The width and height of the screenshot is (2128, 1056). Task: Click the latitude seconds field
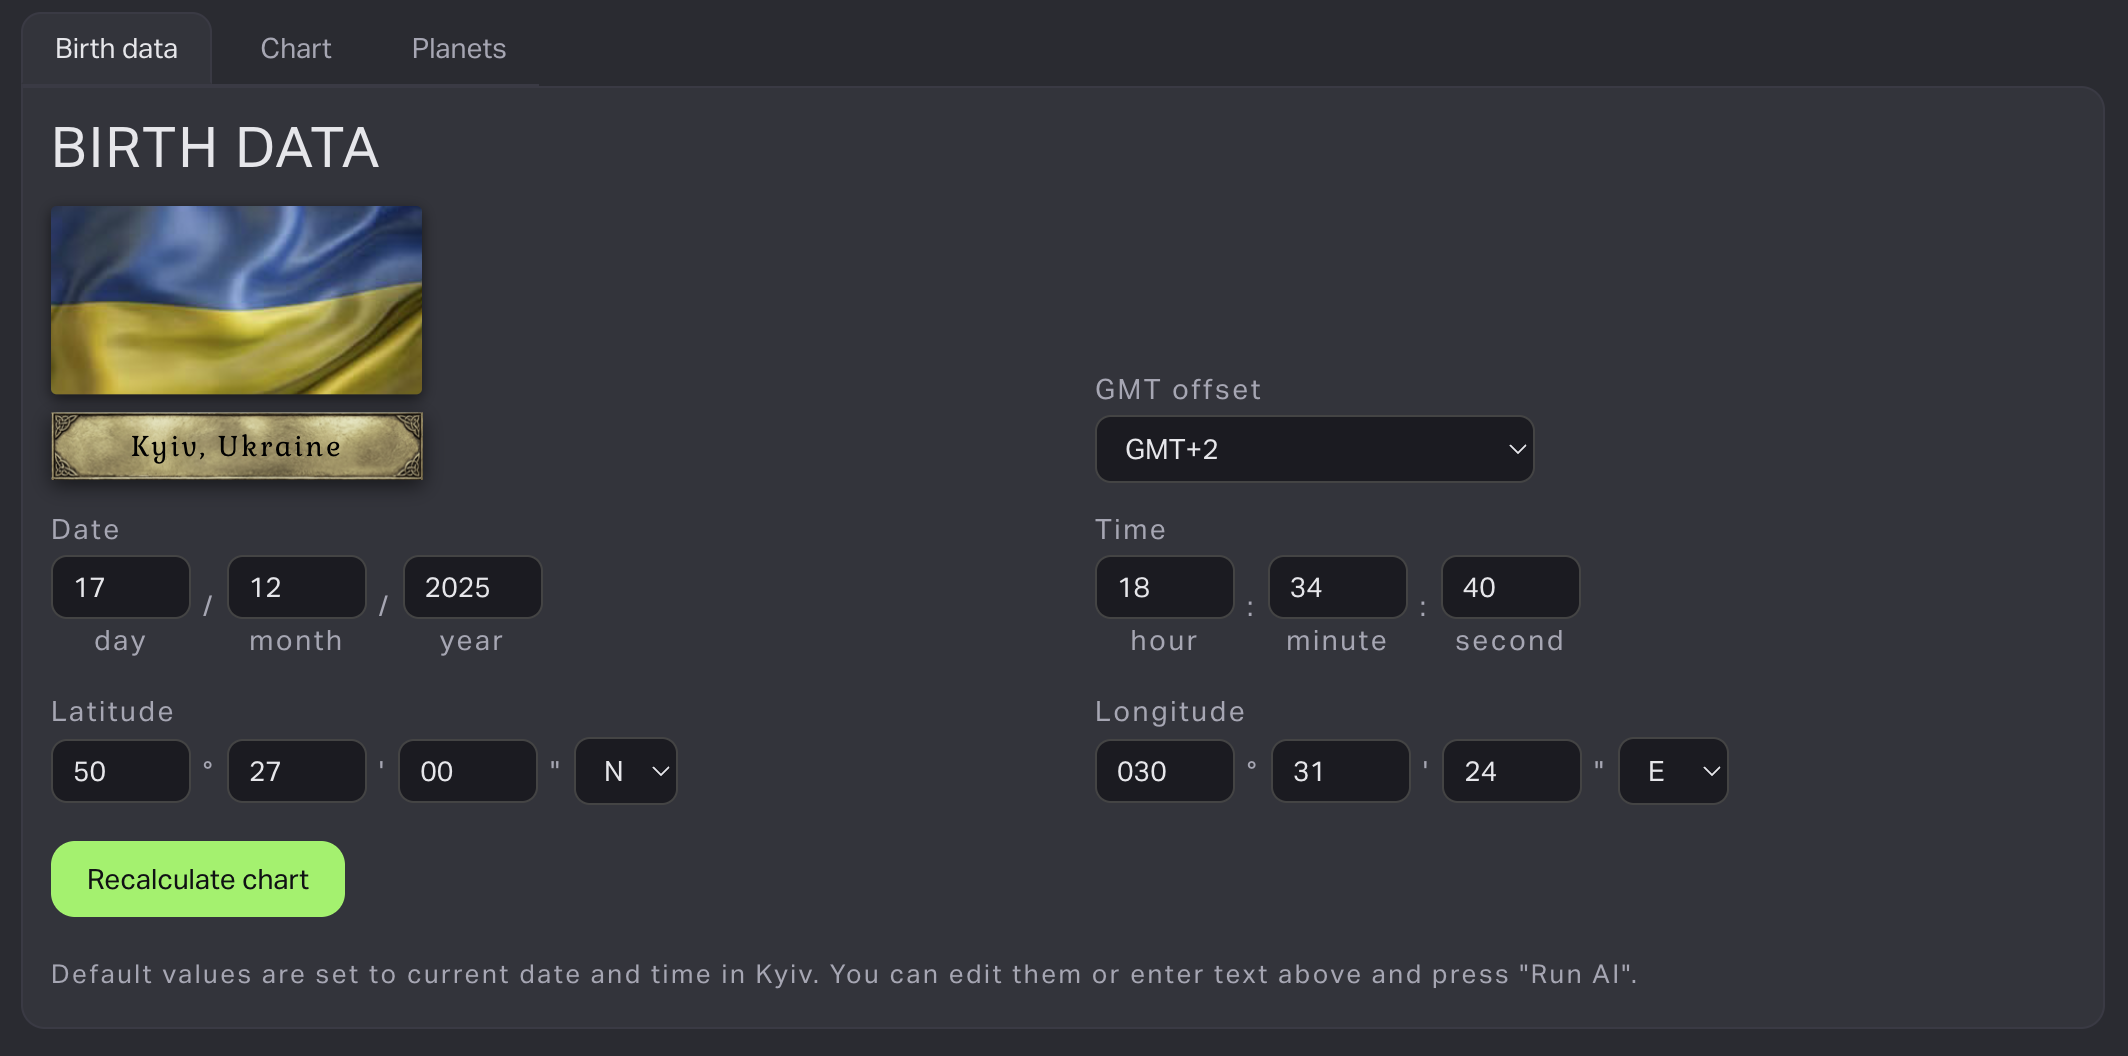tap(467, 771)
